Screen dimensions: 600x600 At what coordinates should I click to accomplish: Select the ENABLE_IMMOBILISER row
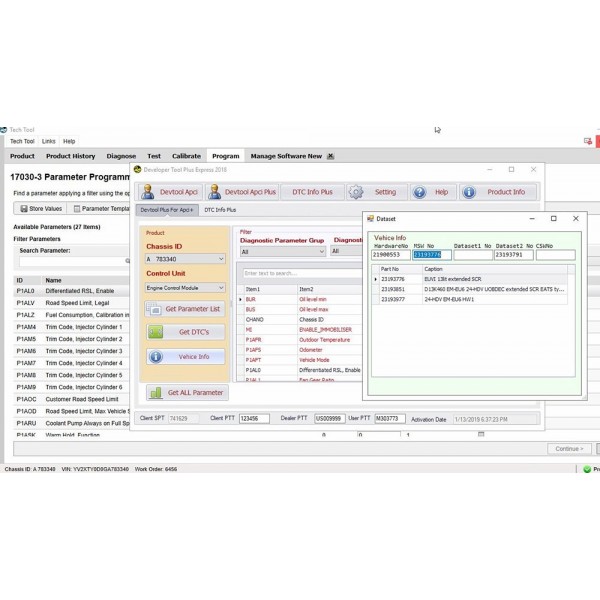tap(299, 329)
